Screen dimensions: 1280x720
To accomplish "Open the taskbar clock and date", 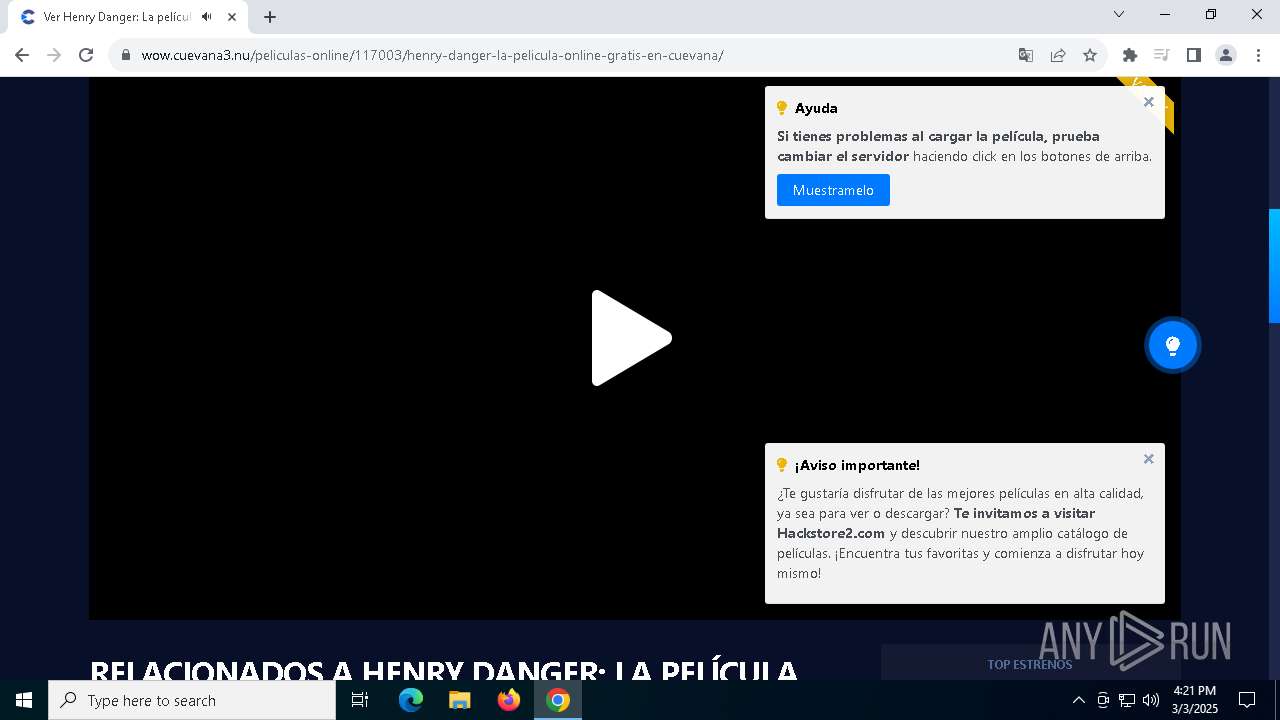I will [x=1194, y=700].
